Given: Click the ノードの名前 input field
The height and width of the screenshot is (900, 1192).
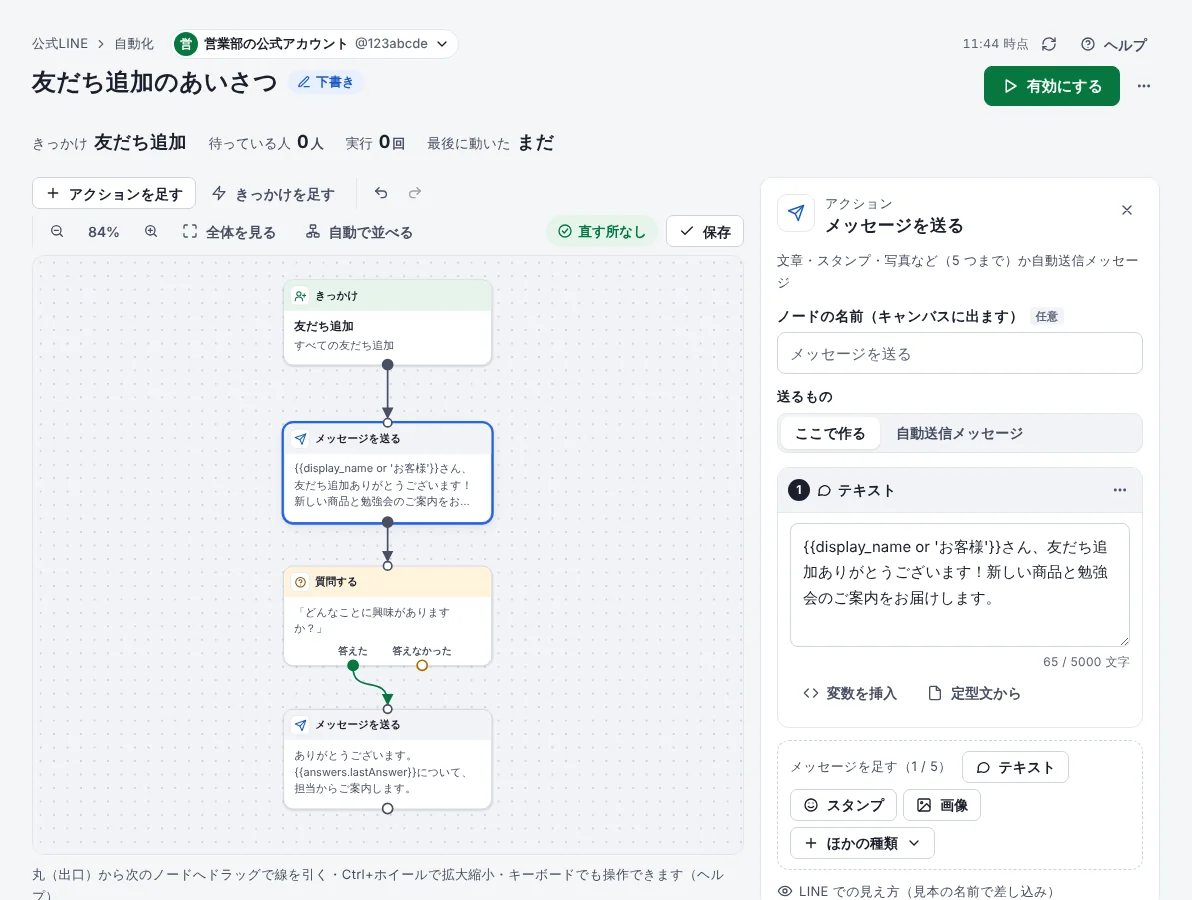Looking at the screenshot, I should coord(959,353).
